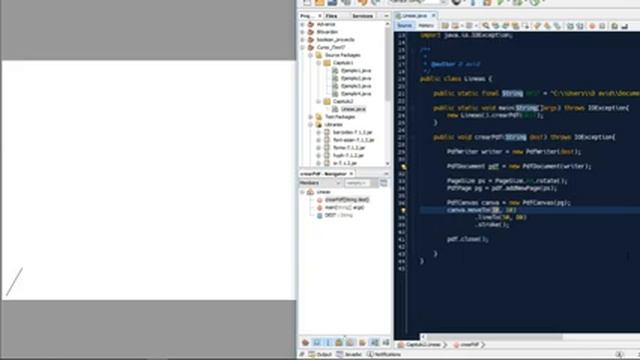Switch to the Services tab
The width and height of the screenshot is (640, 360).
(362, 16)
